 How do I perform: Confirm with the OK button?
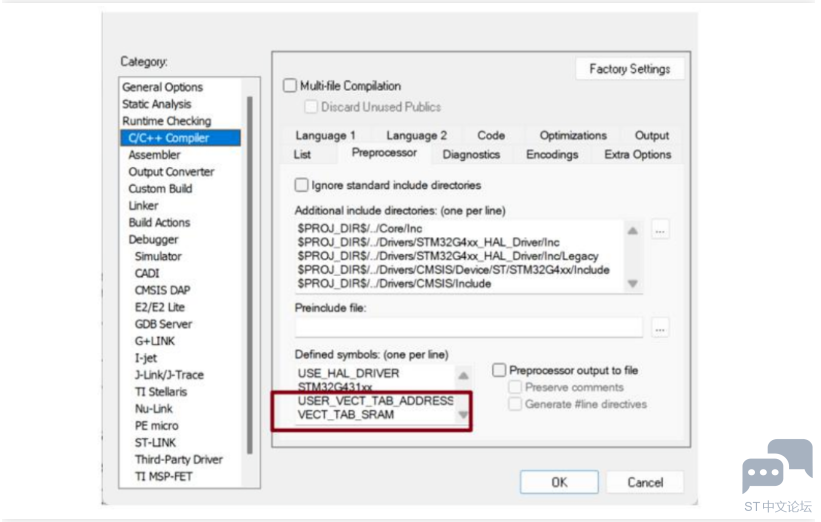click(559, 482)
